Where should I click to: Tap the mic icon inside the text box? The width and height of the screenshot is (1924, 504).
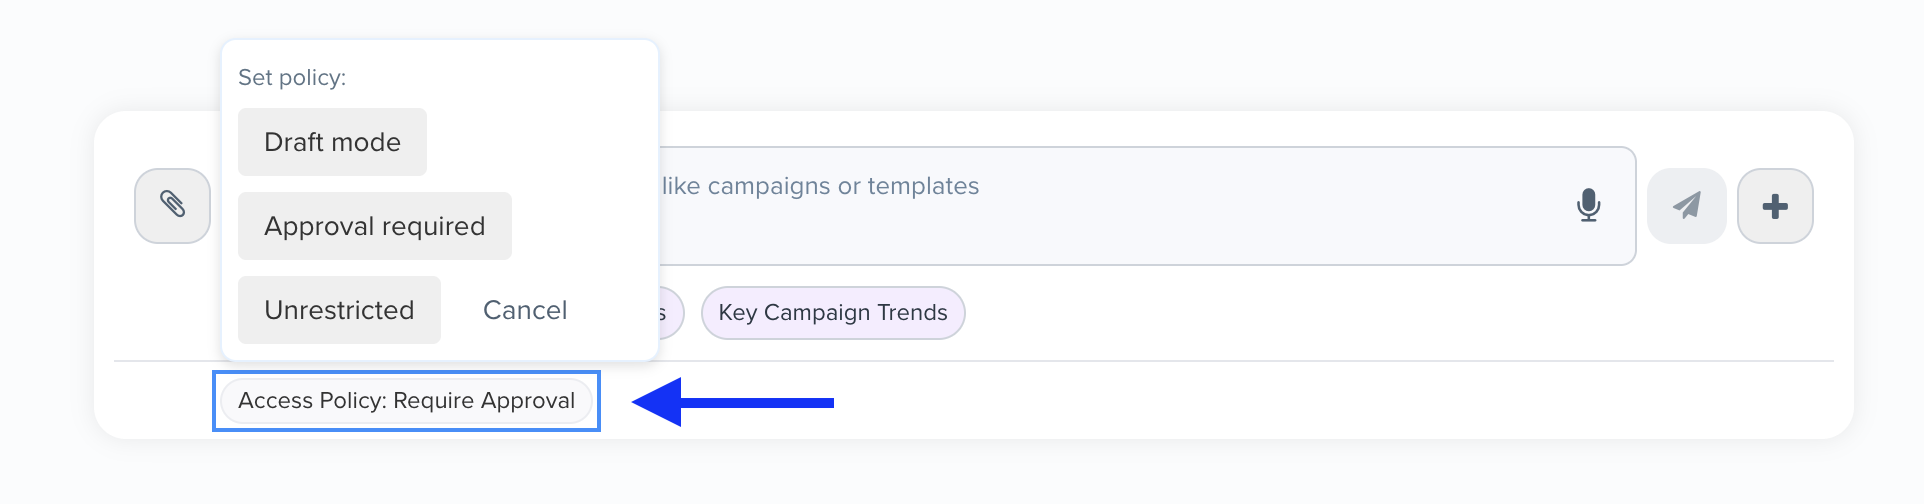click(x=1588, y=205)
